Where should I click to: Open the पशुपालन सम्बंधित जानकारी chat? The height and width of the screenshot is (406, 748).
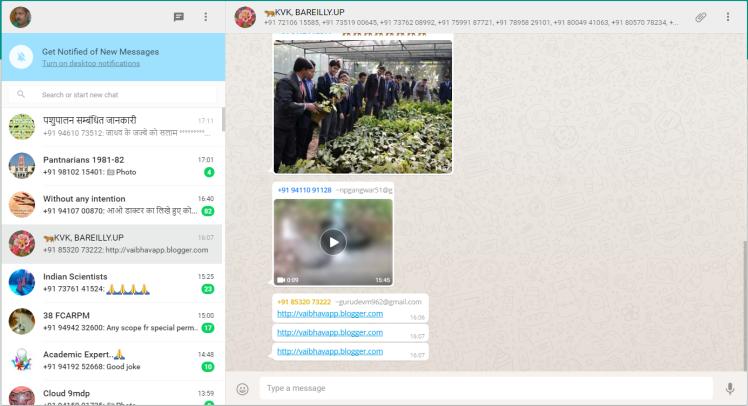[x=112, y=127]
